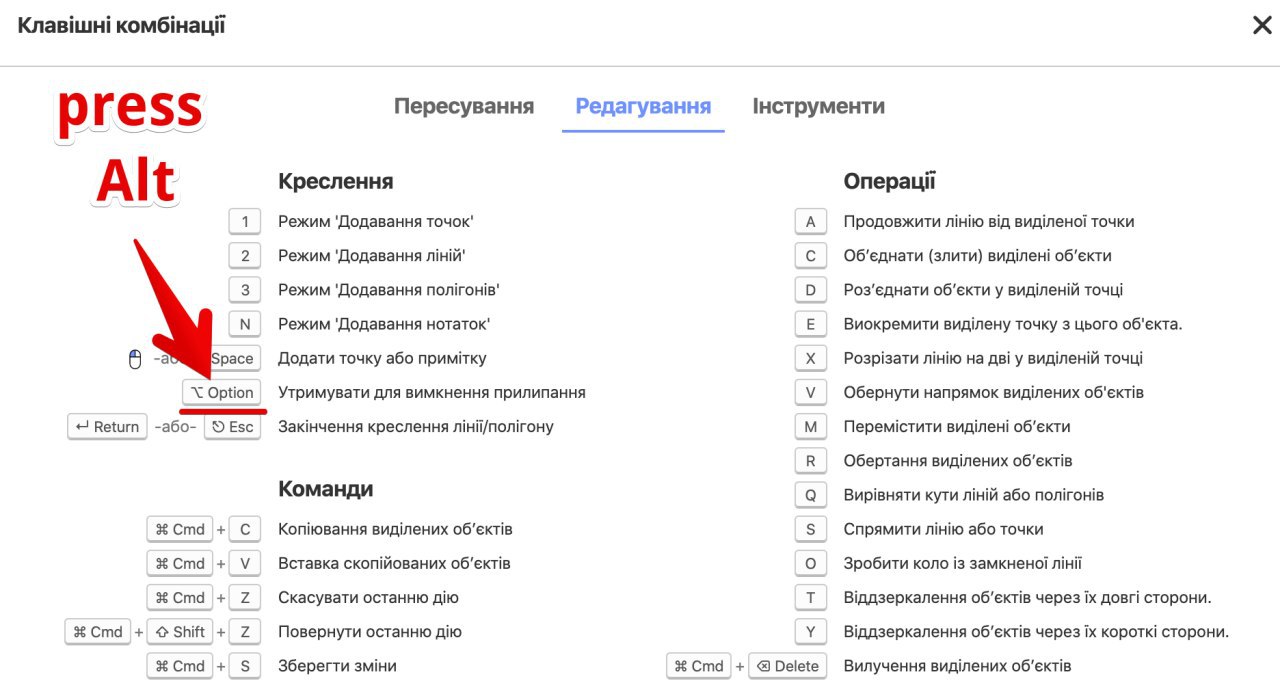1280x696 pixels.
Task: Click 'Утримувати для вимкнення прилипання' text
Action: [432, 393]
